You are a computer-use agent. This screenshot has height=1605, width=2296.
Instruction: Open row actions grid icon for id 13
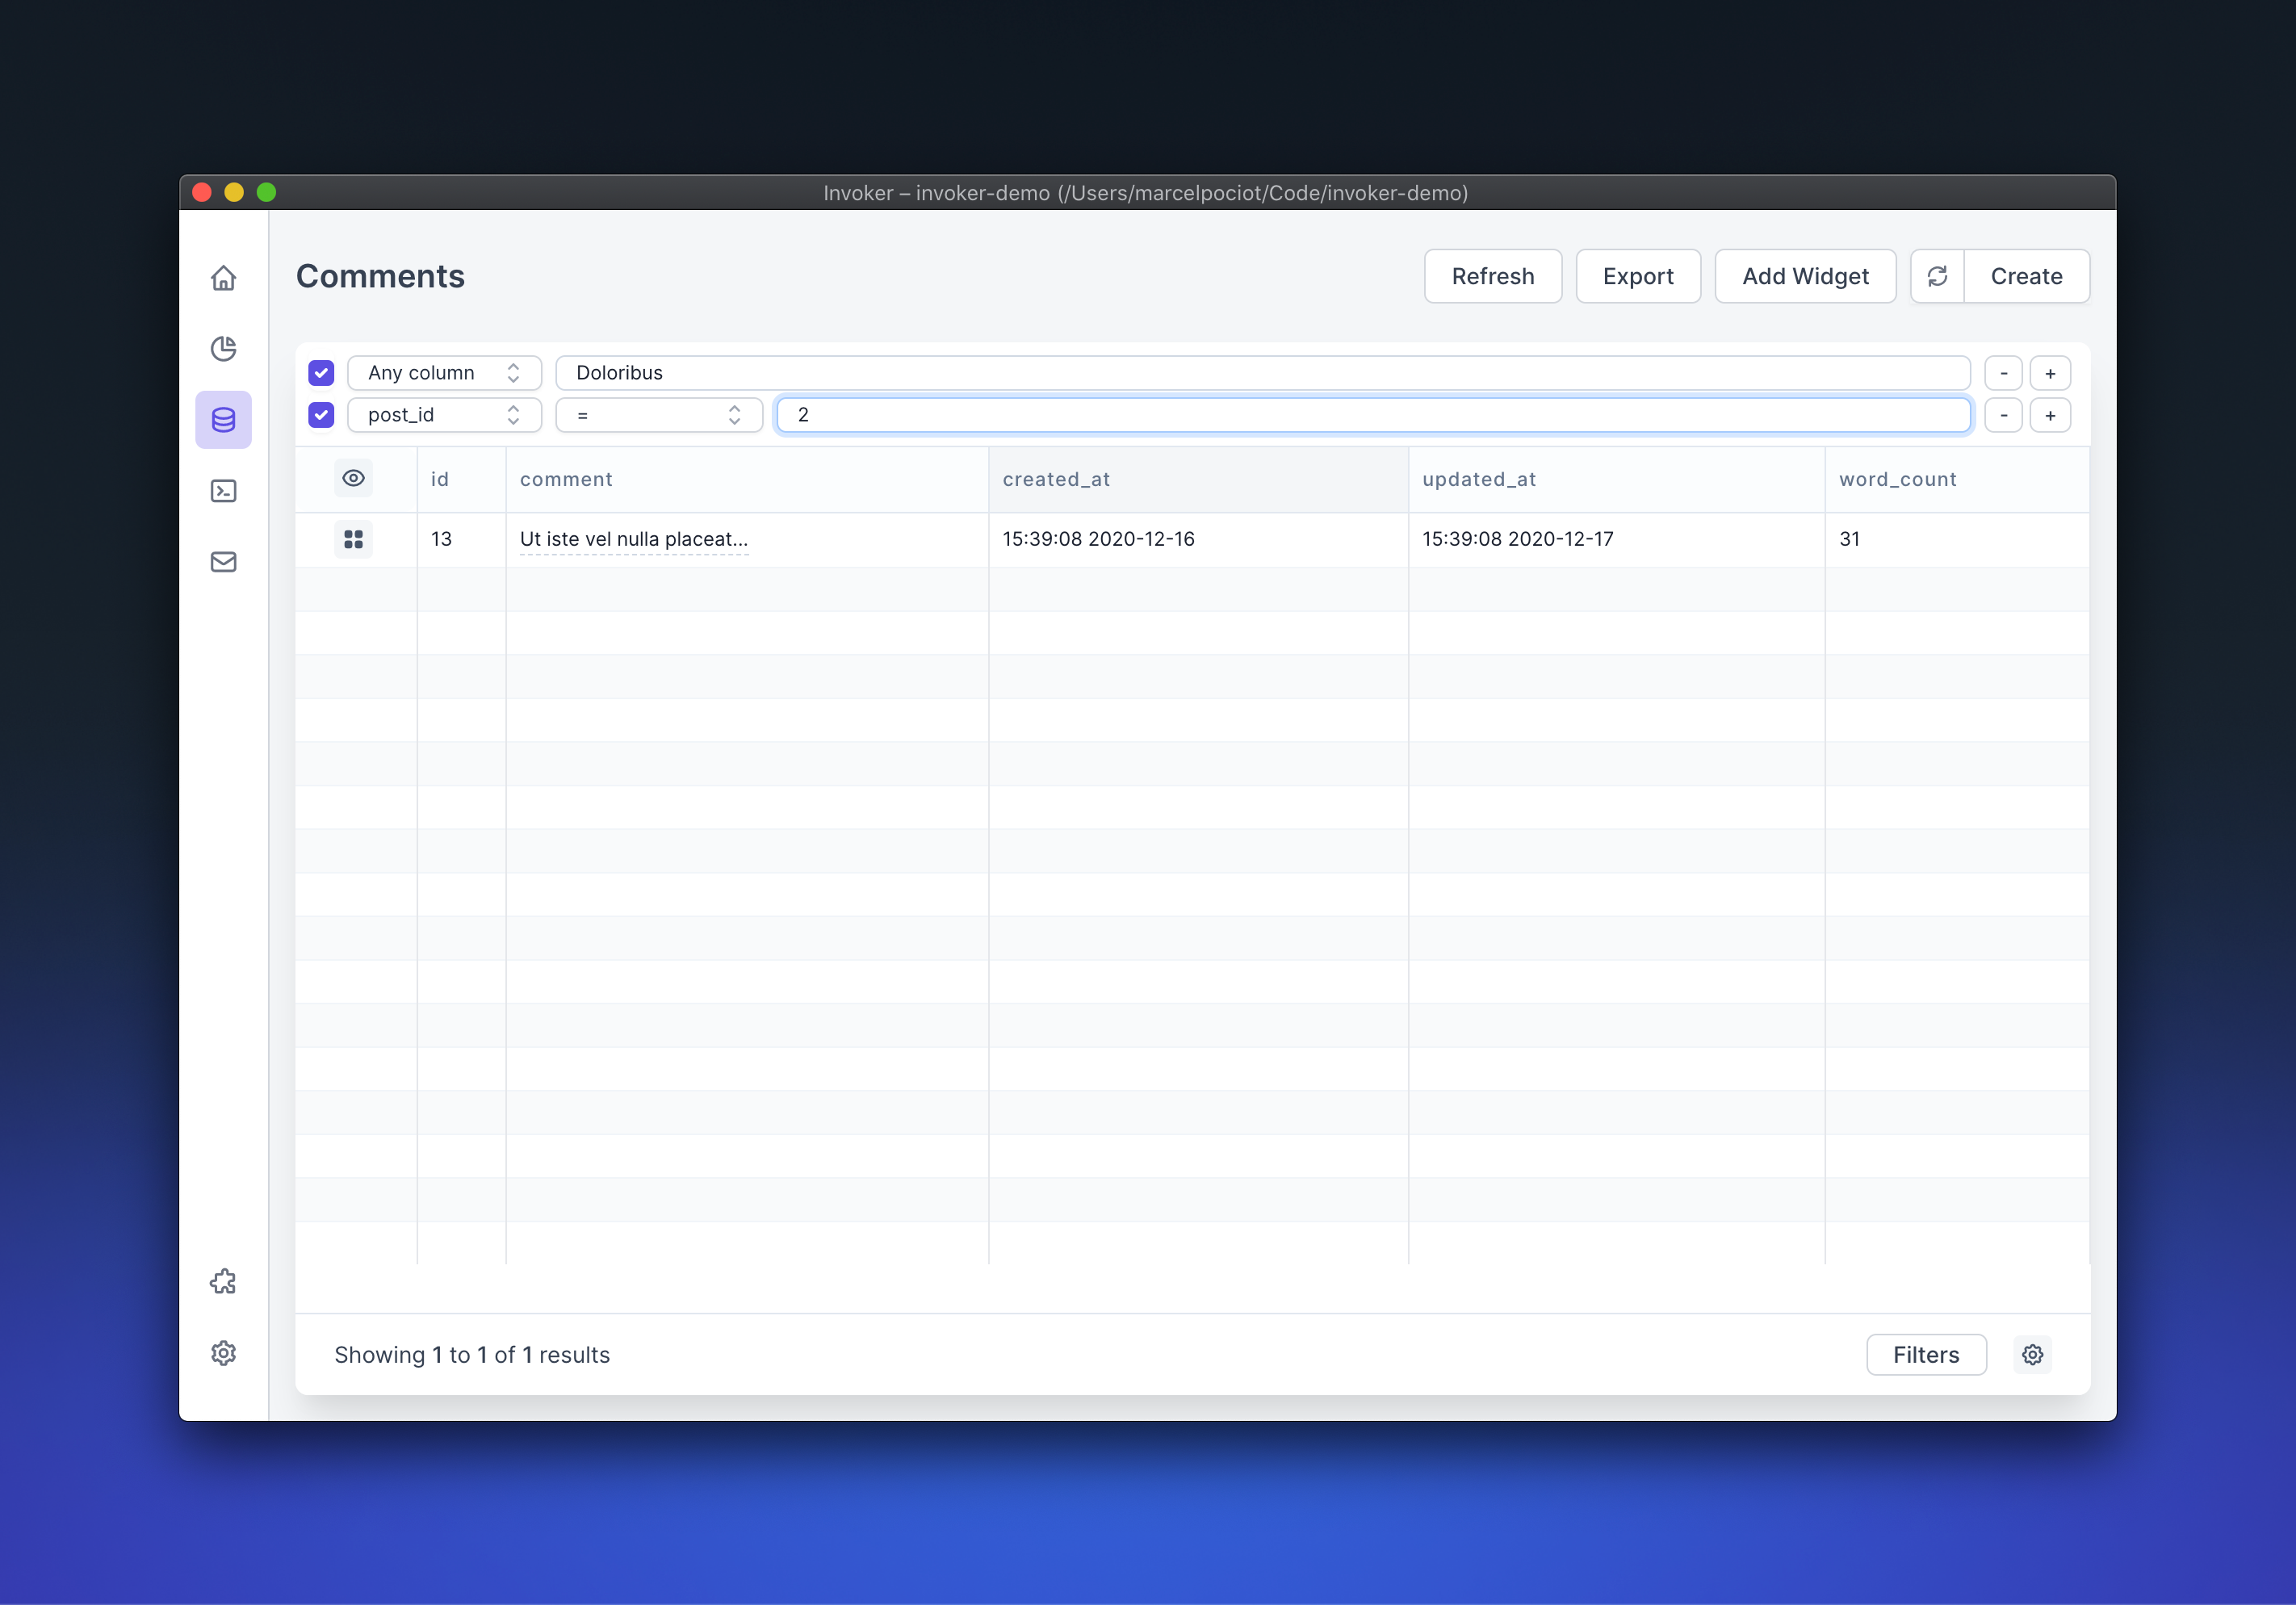[353, 539]
